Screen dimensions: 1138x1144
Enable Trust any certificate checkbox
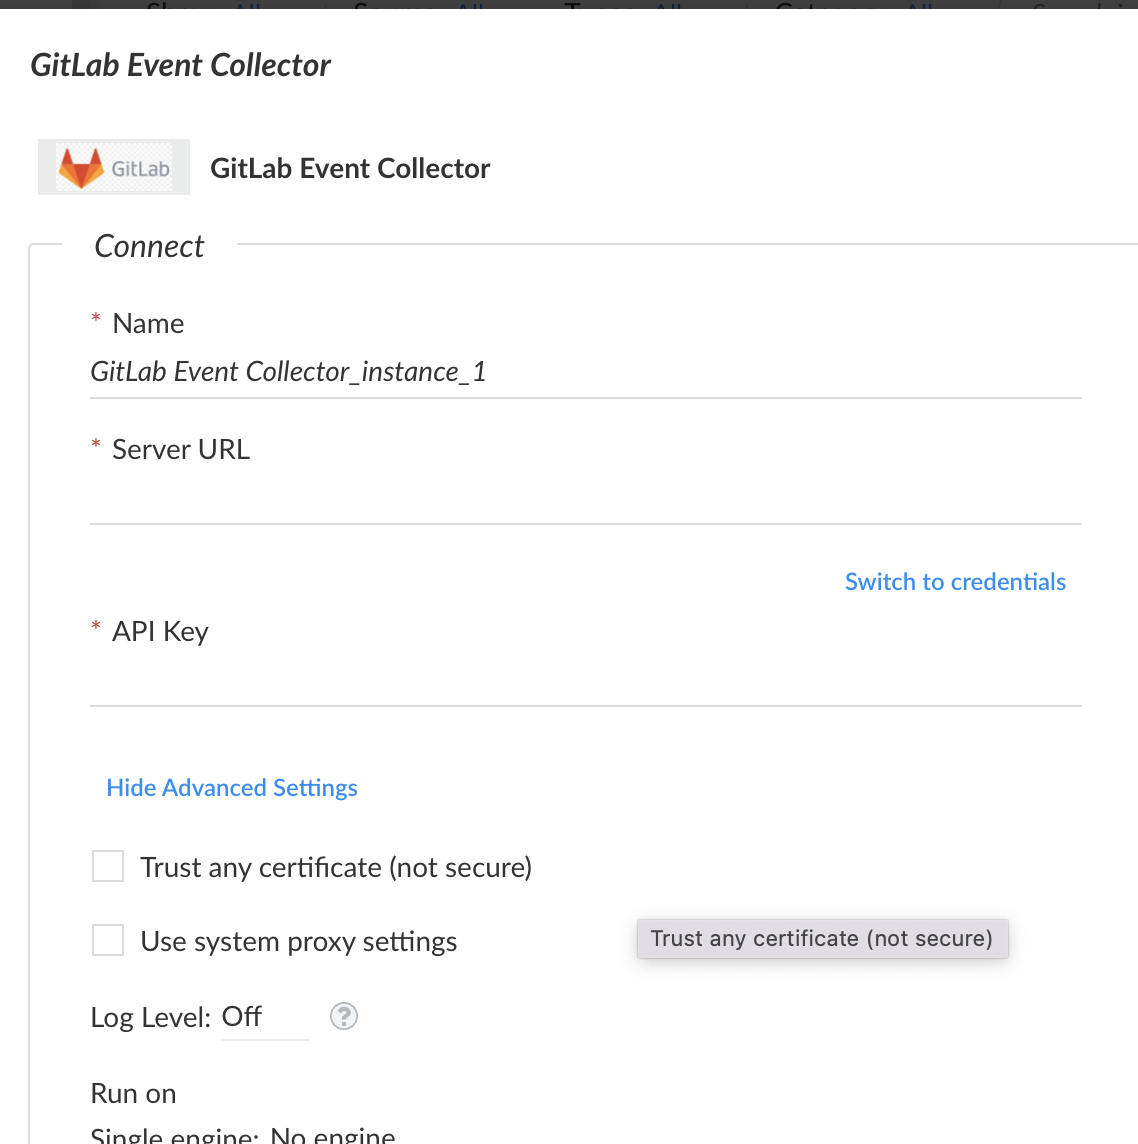[108, 866]
